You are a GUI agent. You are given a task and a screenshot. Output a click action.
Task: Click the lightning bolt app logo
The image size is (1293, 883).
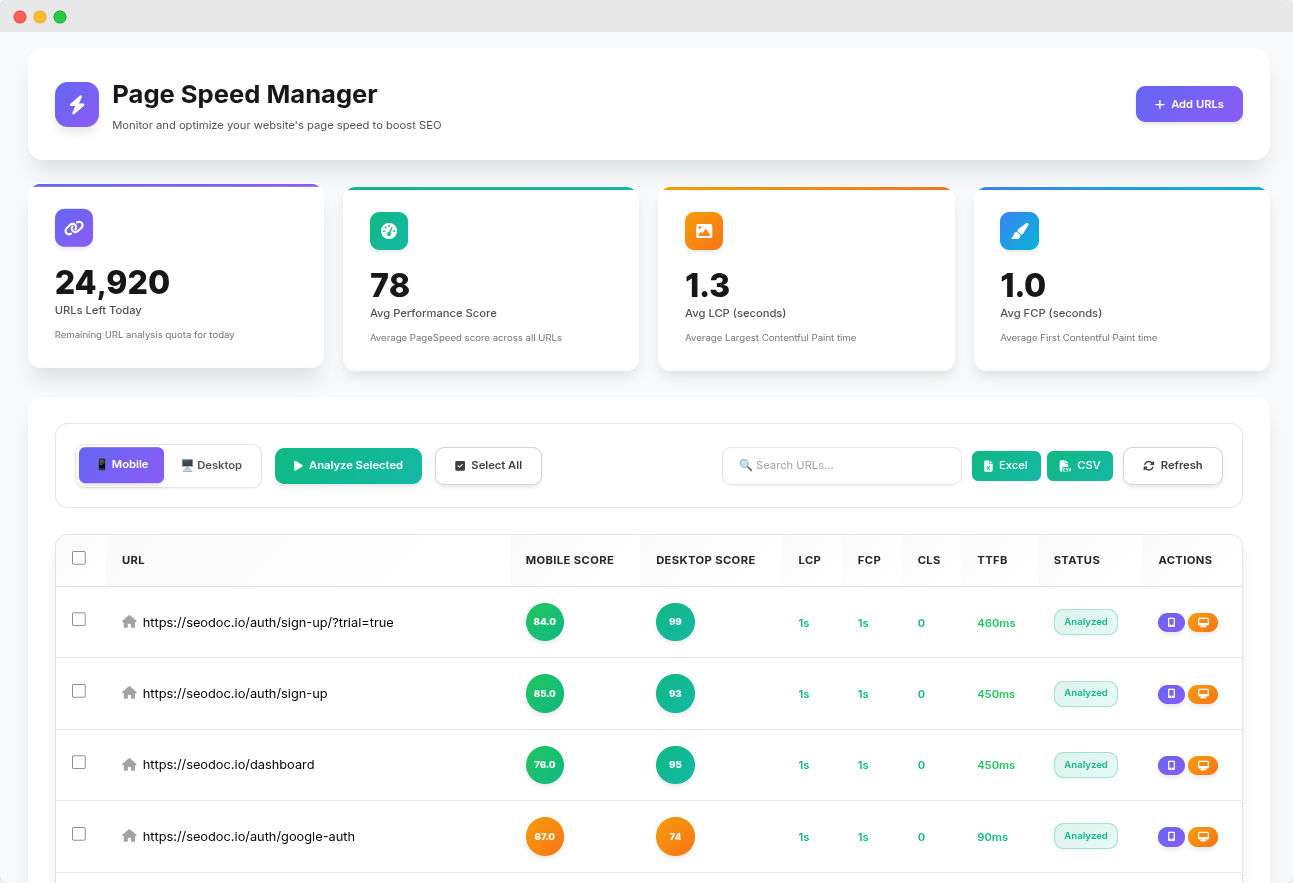coord(77,104)
